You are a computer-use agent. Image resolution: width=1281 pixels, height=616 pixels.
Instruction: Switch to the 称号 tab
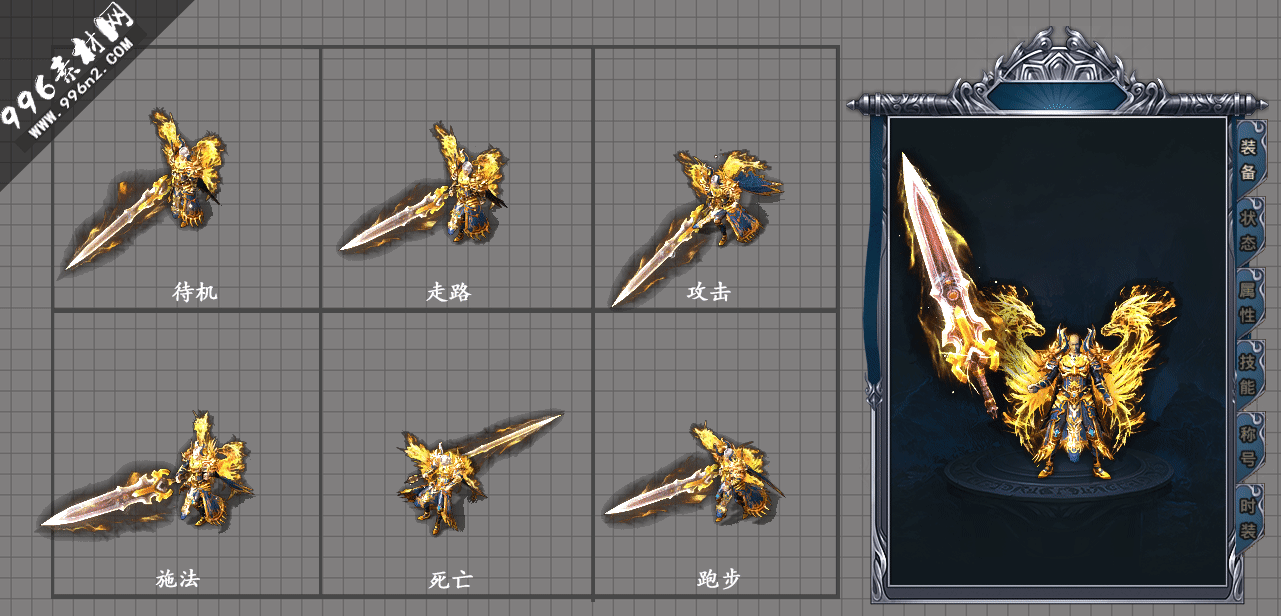(x=1248, y=447)
